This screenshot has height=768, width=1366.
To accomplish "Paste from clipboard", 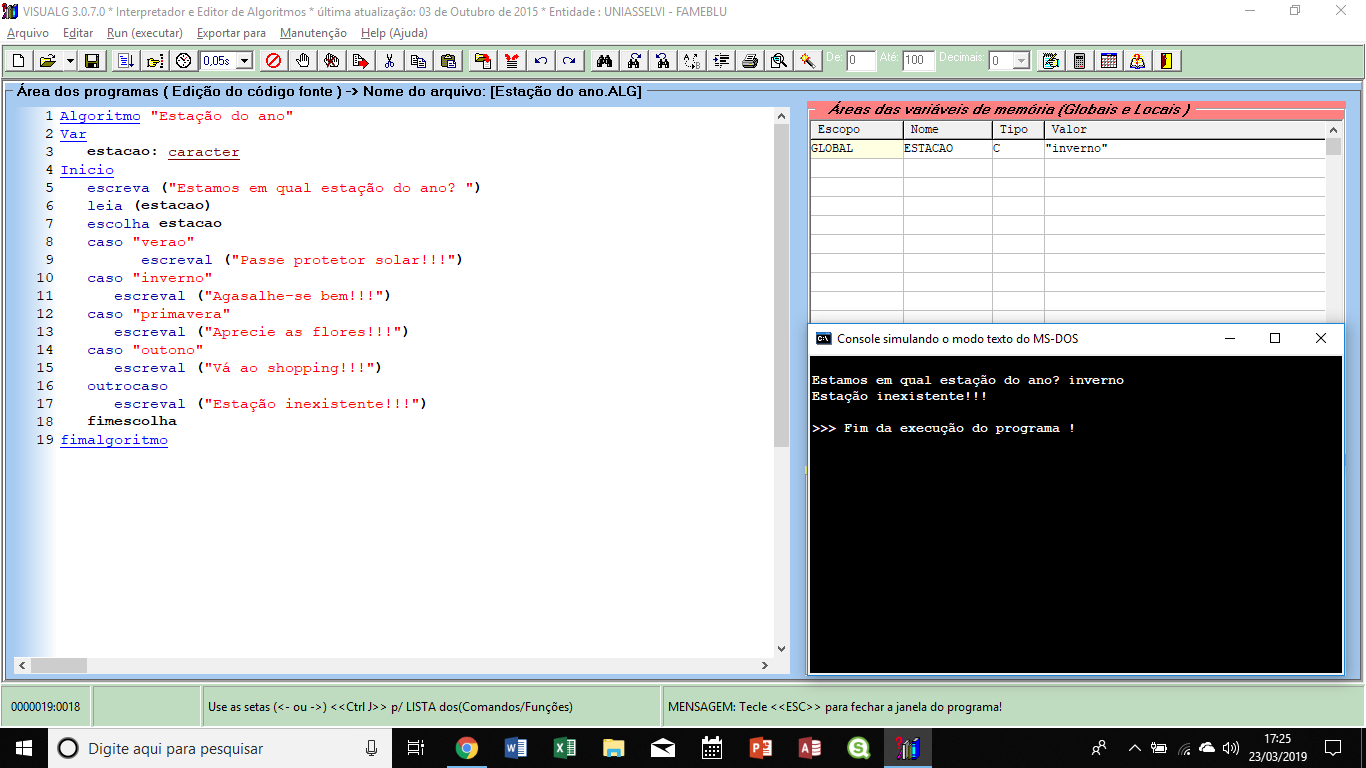I will (448, 61).
